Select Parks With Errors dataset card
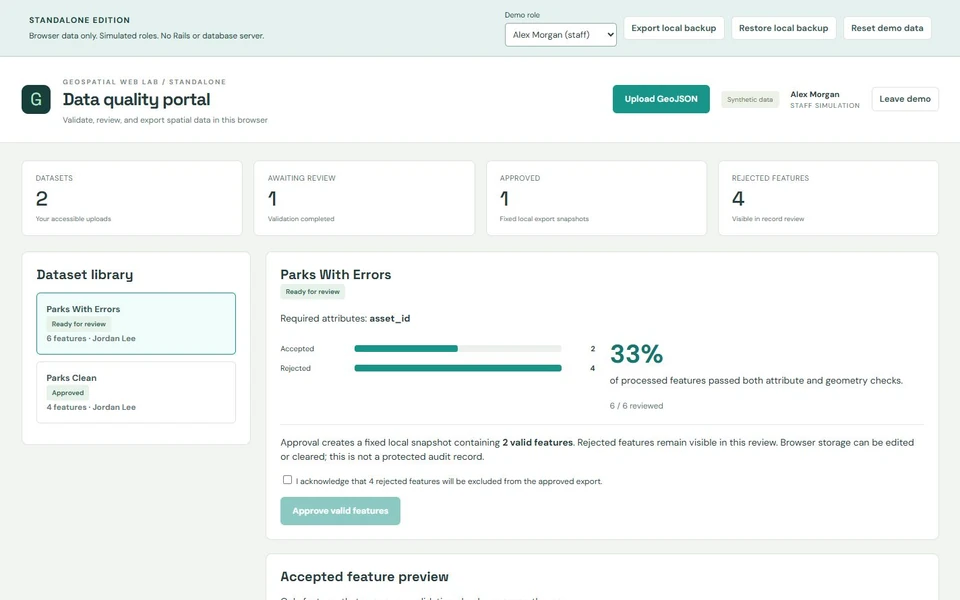This screenshot has width=960, height=600. pyautogui.click(x=136, y=323)
